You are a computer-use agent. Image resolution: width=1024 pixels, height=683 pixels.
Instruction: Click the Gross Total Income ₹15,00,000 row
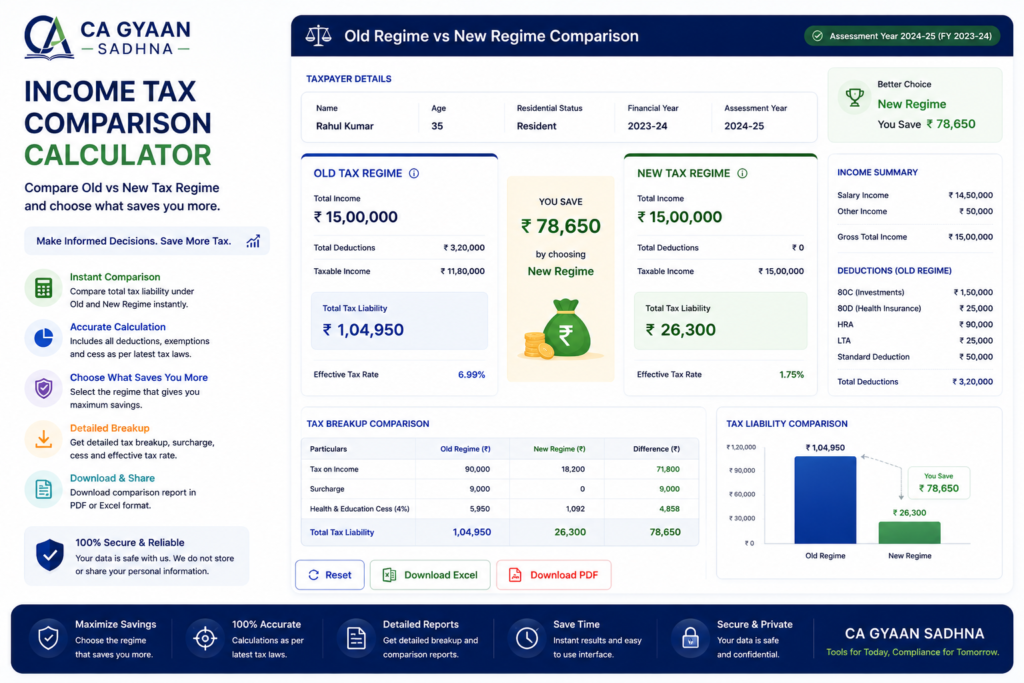pos(915,237)
